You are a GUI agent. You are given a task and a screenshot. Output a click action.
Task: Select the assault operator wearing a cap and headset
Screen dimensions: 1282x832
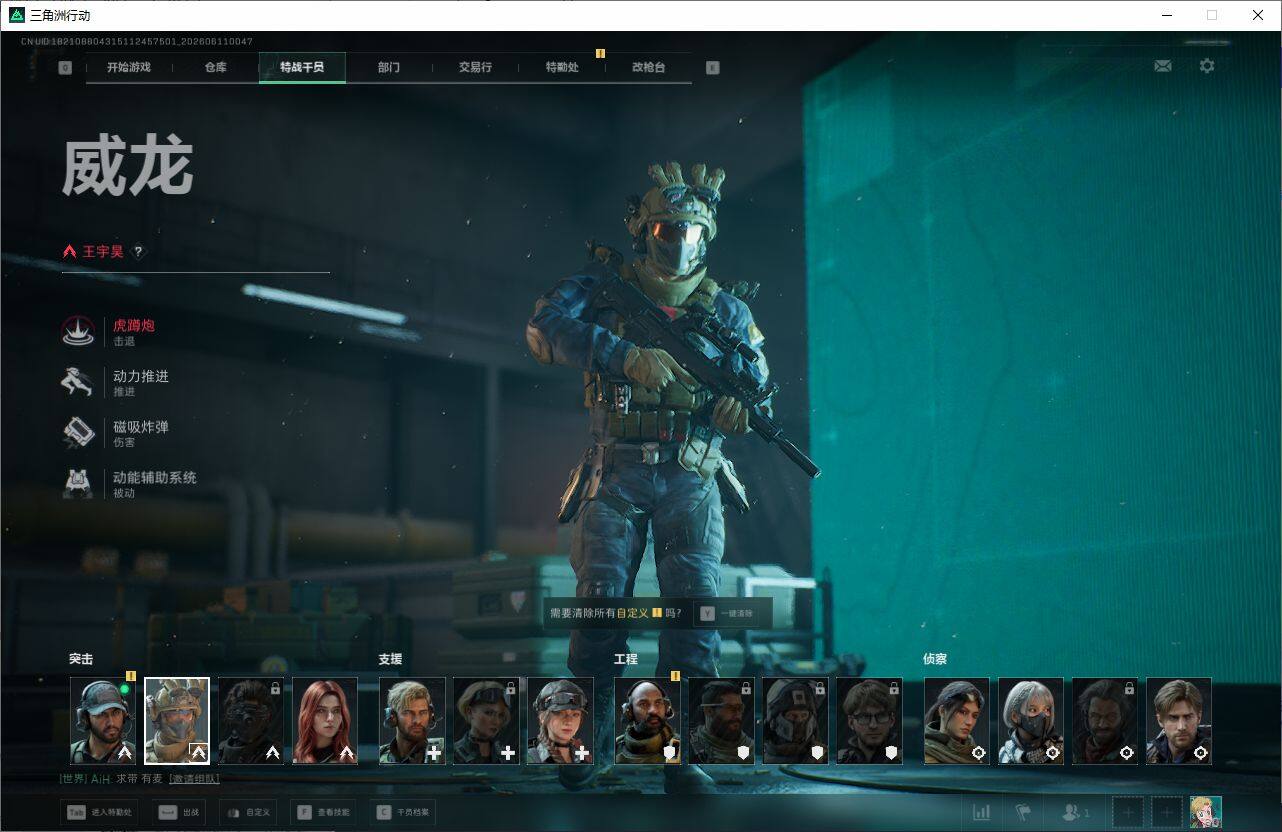tap(103, 721)
